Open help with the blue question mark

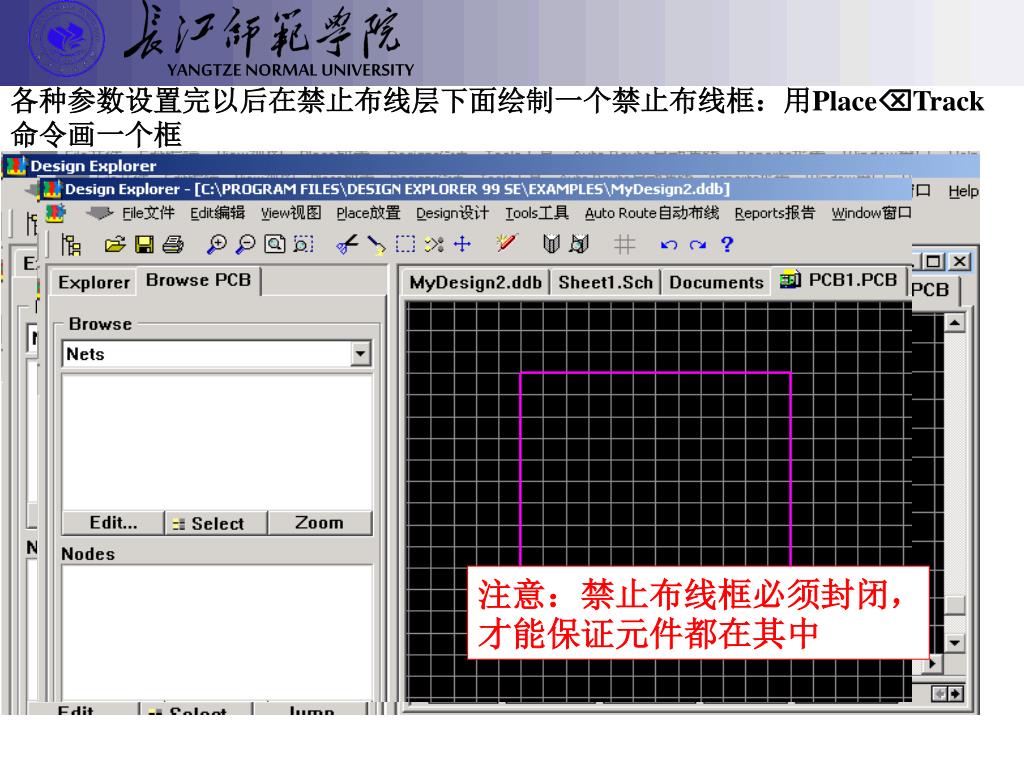tap(727, 244)
